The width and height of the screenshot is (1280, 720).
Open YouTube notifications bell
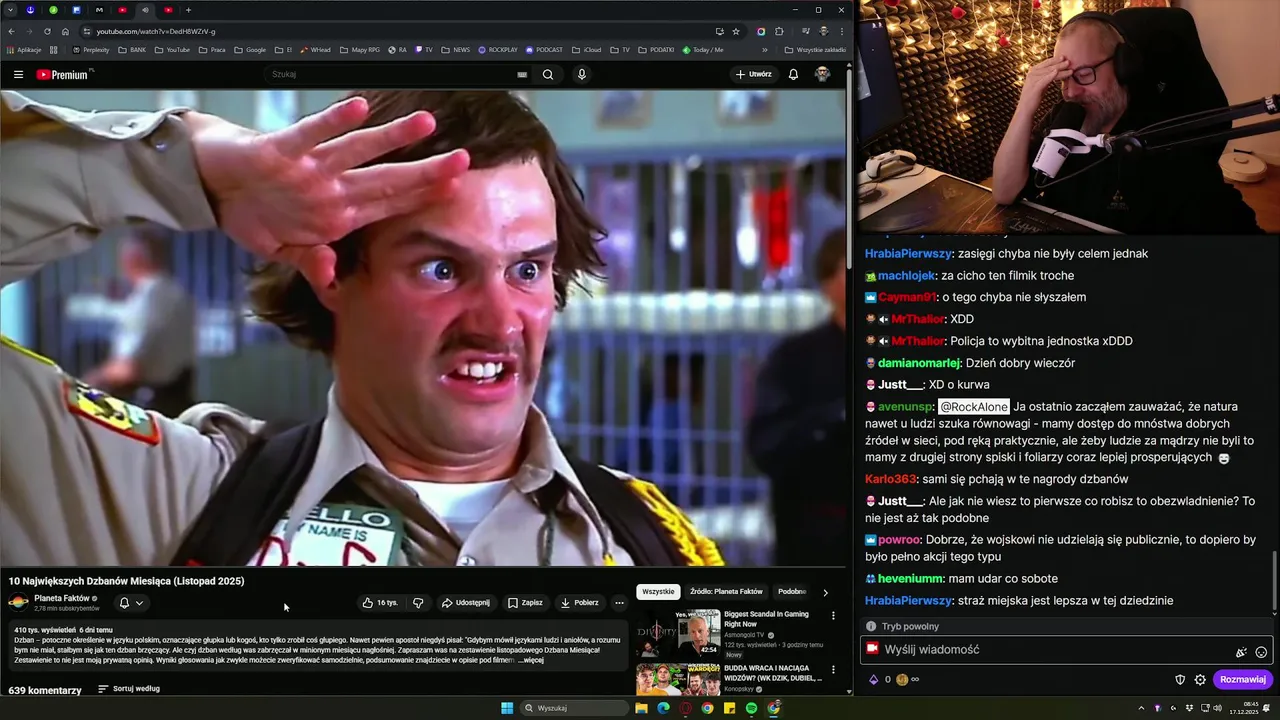[793, 74]
